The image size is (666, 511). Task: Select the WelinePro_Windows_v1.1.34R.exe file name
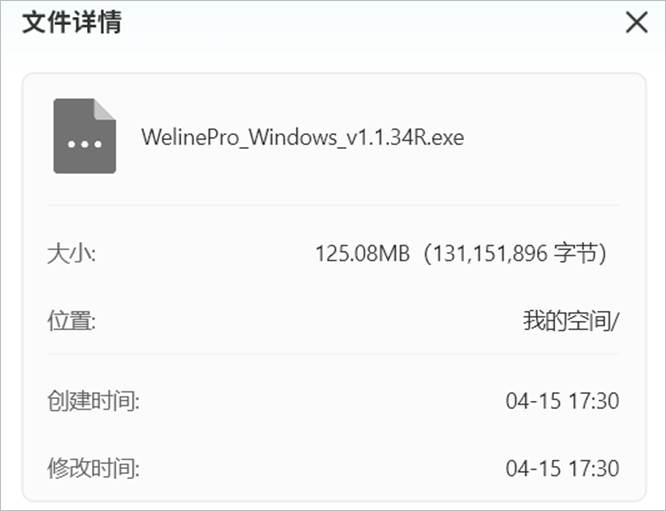(302, 137)
